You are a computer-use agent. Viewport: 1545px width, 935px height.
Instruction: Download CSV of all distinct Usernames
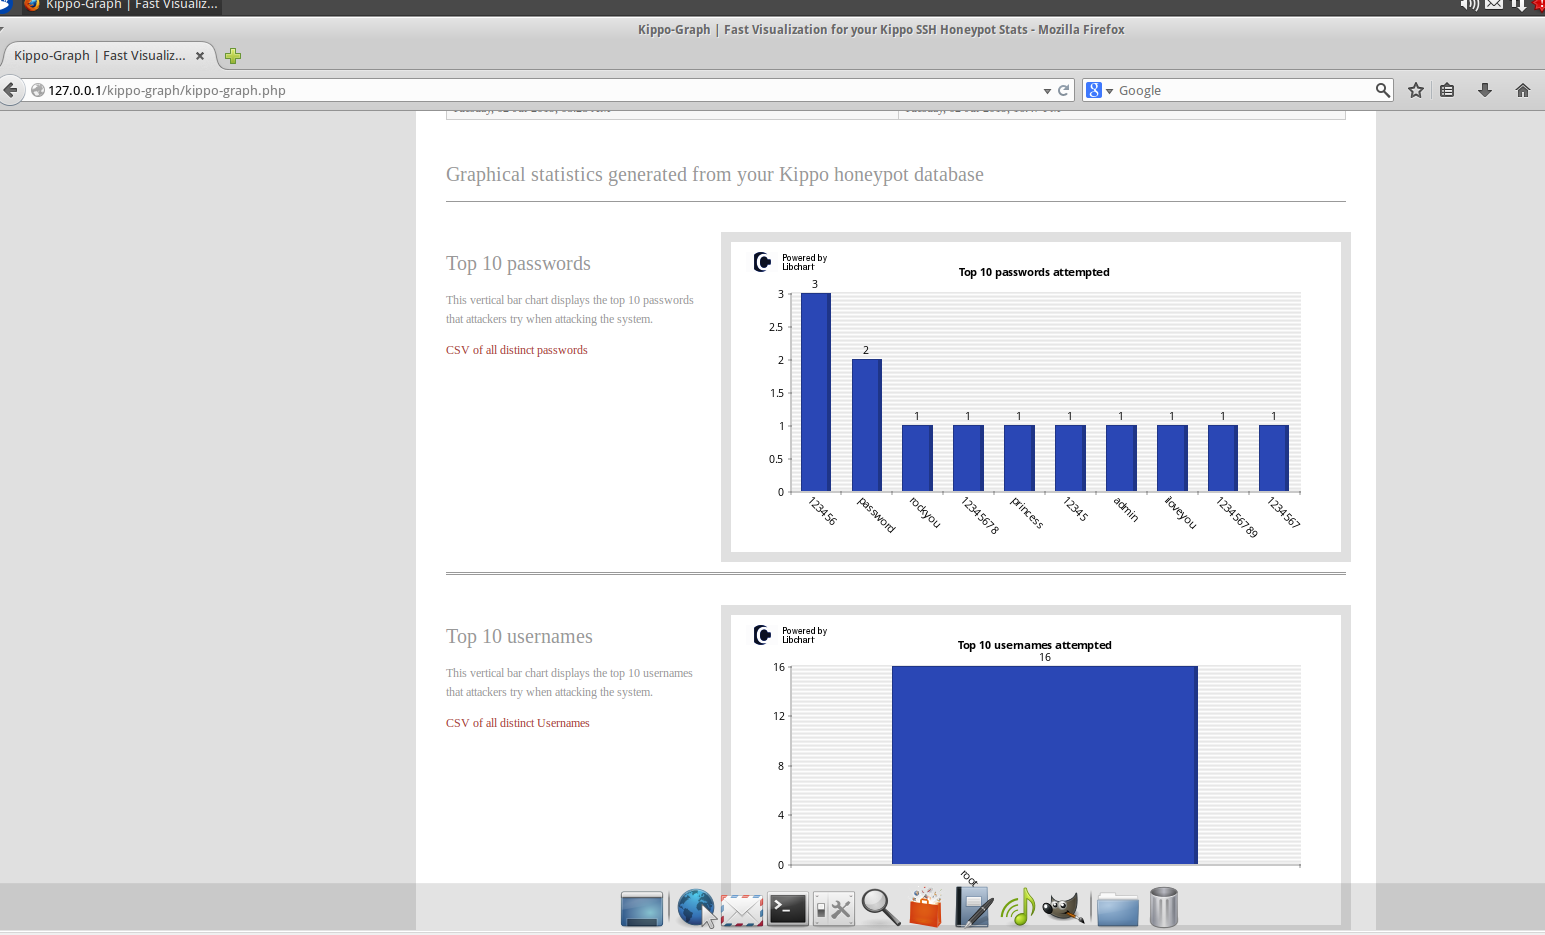click(x=518, y=723)
